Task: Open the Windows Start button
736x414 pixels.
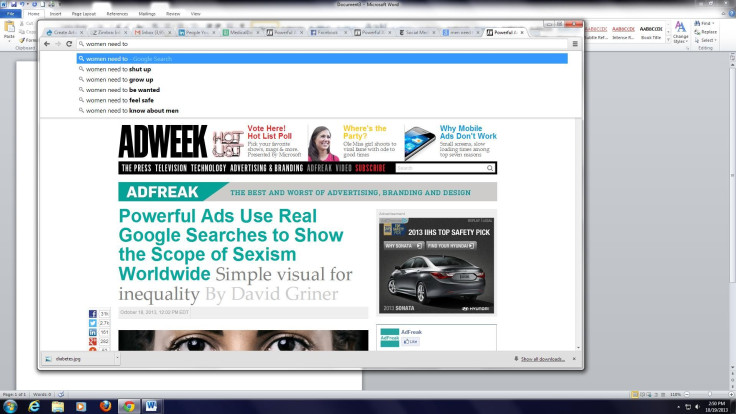Action: [10, 406]
